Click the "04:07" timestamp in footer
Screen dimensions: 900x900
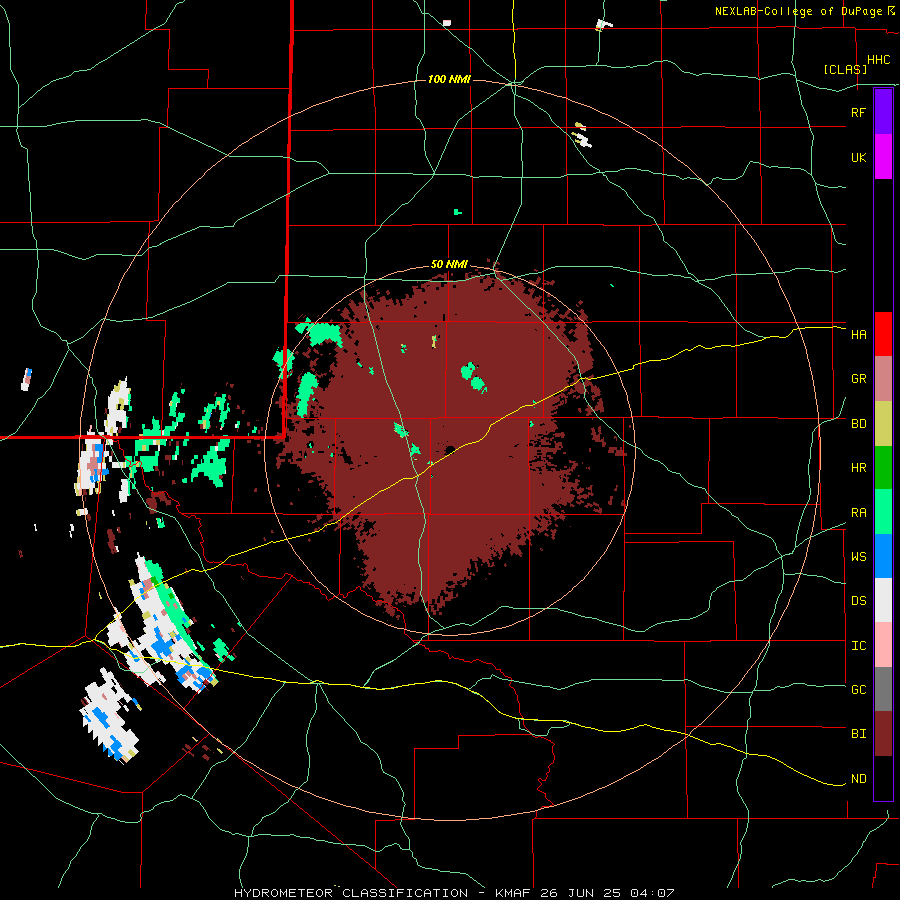(x=651, y=893)
